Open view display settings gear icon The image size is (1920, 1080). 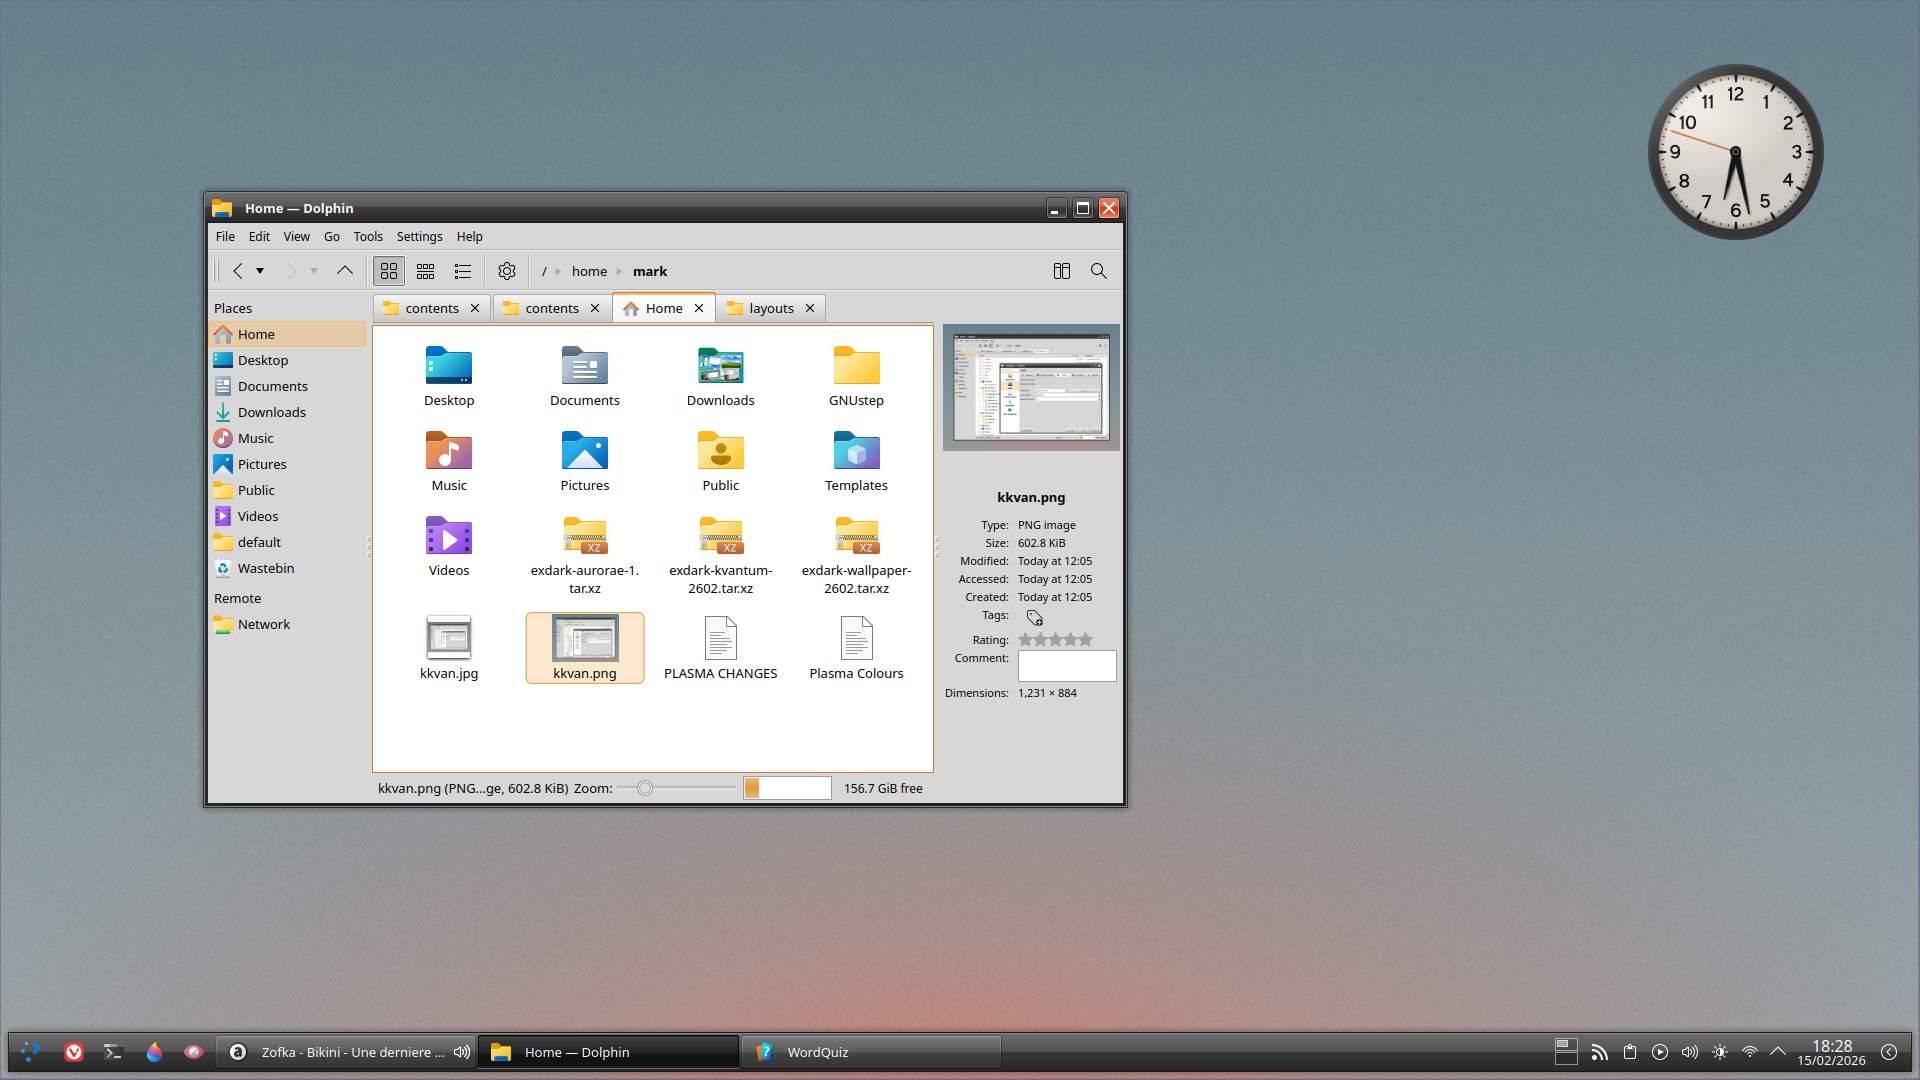(507, 271)
